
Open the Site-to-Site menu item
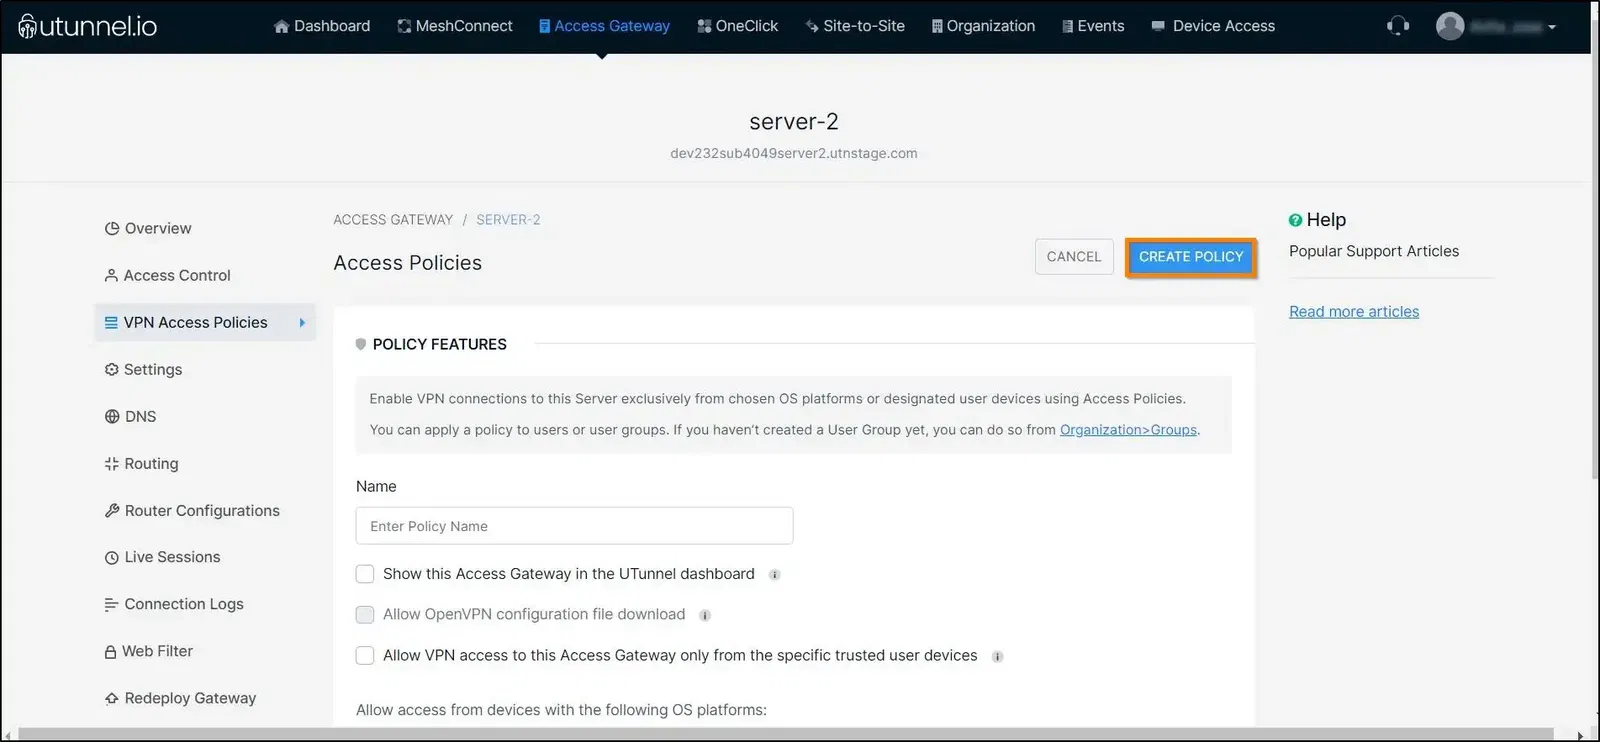pyautogui.click(x=855, y=26)
